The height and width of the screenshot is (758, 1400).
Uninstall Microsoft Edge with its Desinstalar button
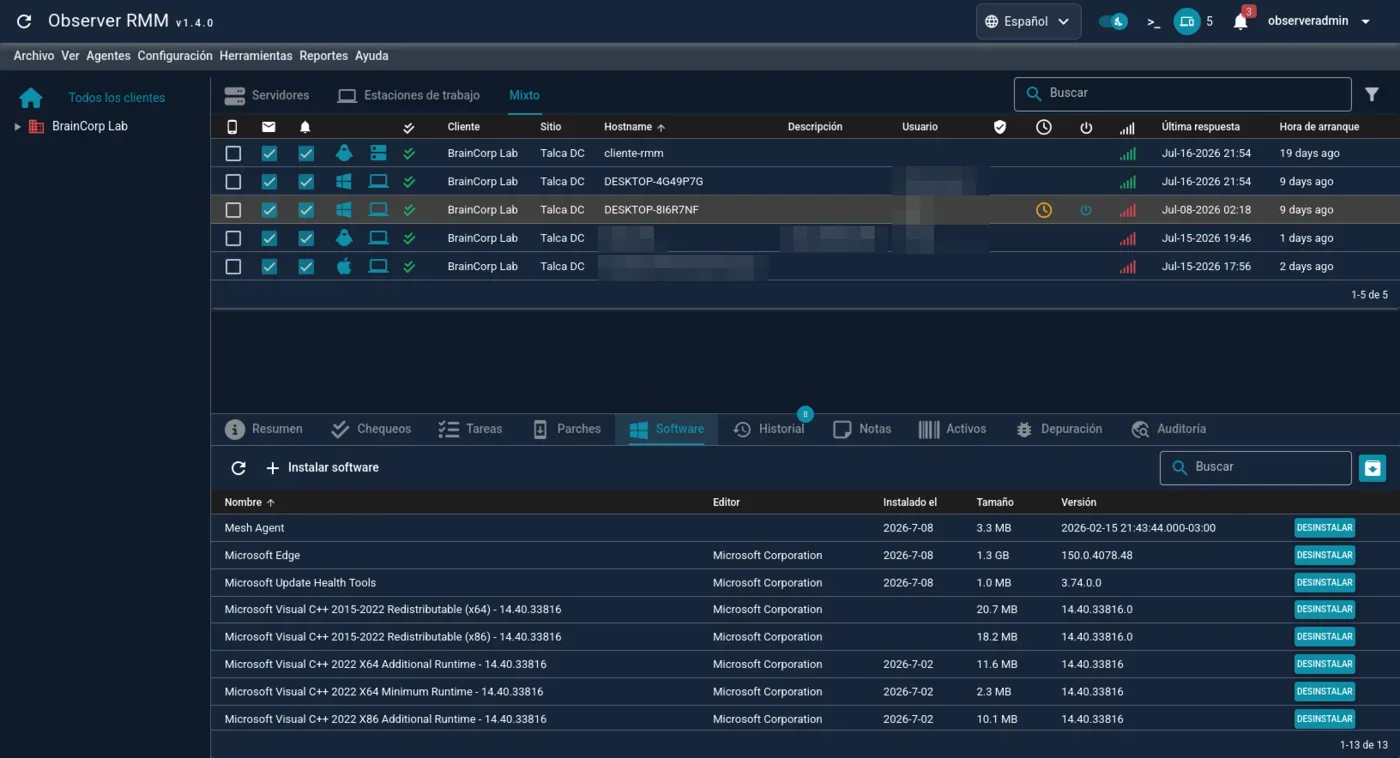point(1324,555)
